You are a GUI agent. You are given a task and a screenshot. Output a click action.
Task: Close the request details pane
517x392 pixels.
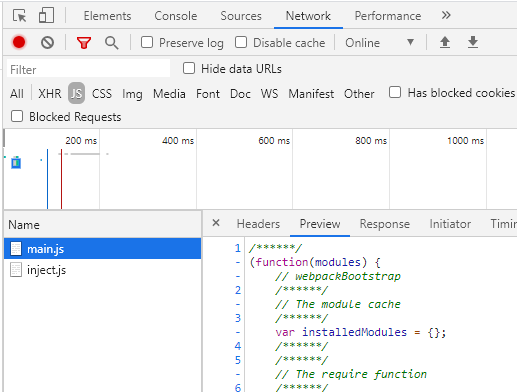click(216, 223)
